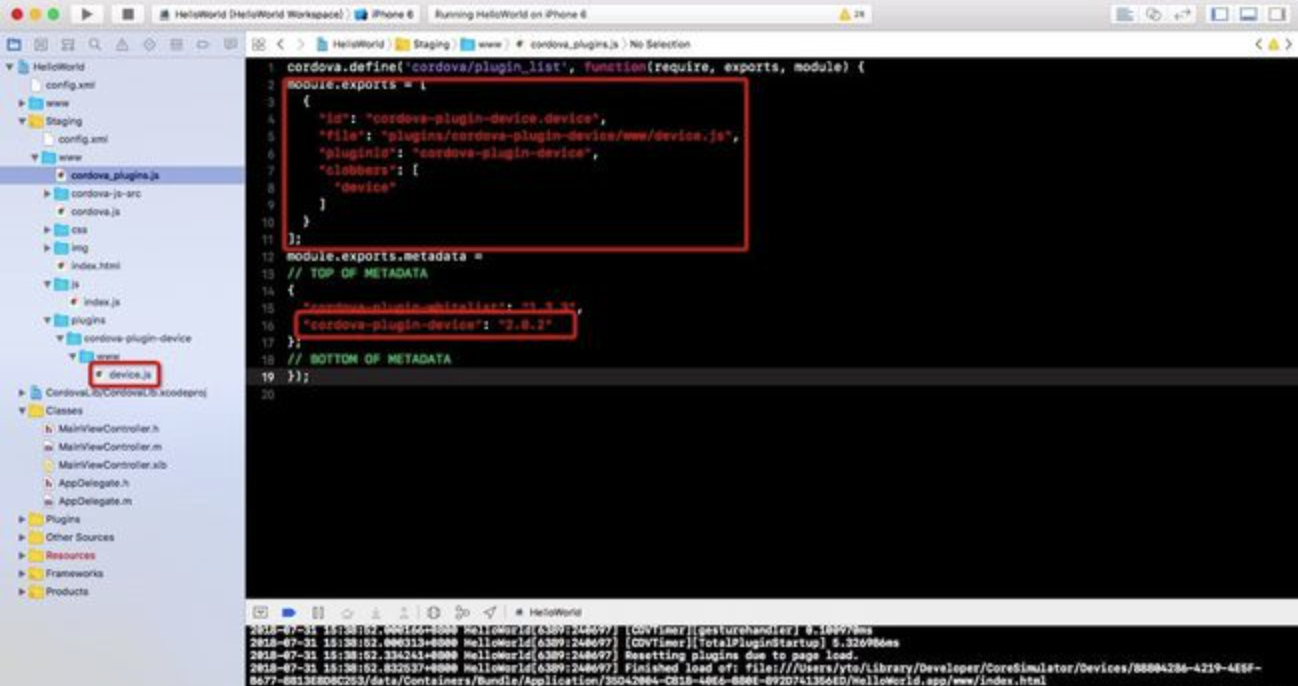Collapse the Staging folder
This screenshot has height=686, width=1298.
[22, 121]
